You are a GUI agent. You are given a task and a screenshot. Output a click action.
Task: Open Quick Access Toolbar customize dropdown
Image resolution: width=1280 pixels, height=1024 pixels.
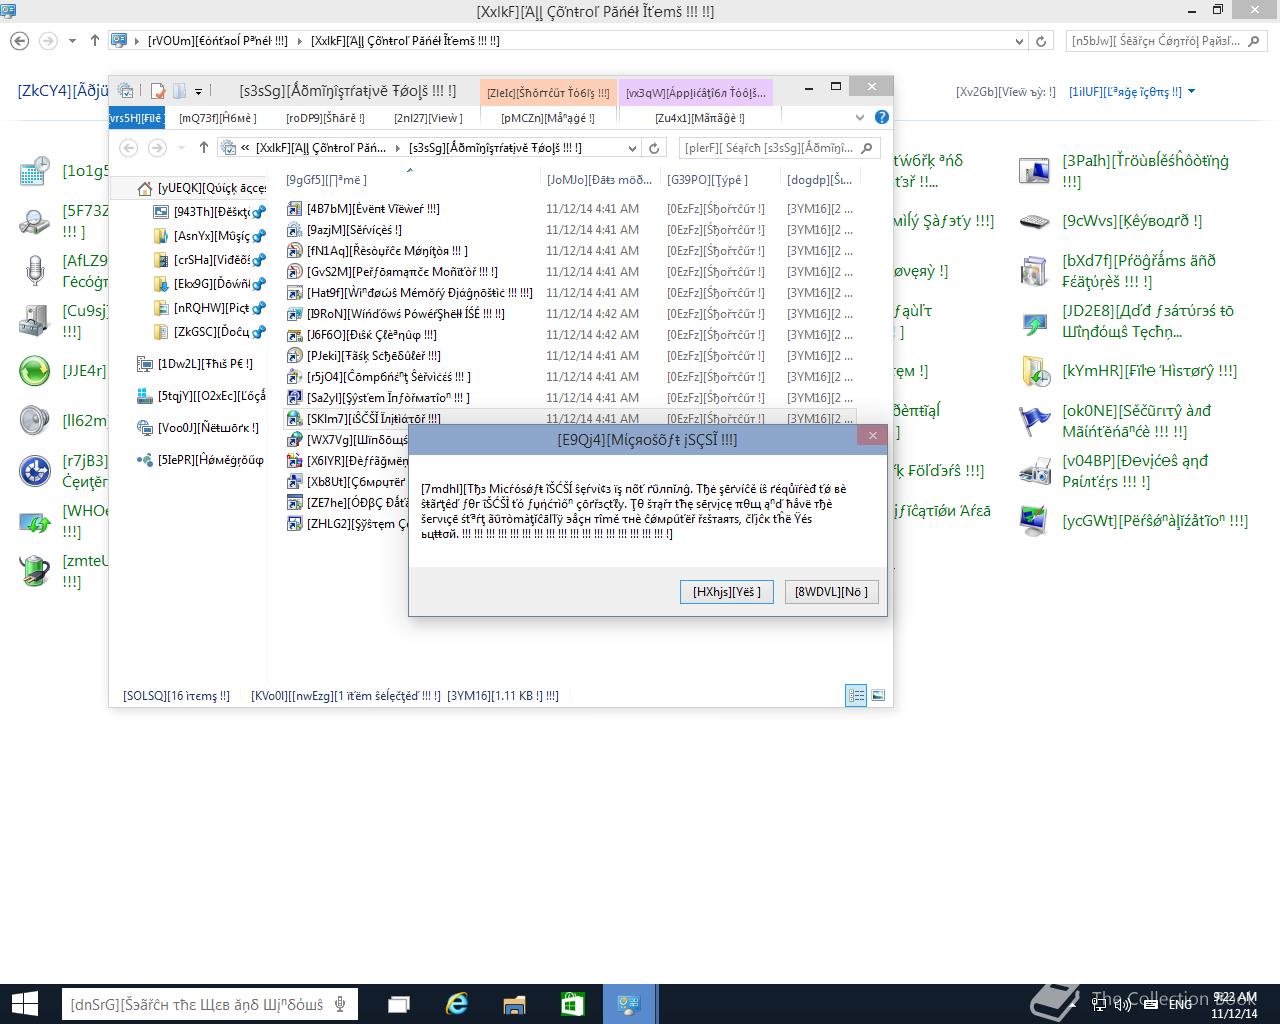tap(198, 91)
